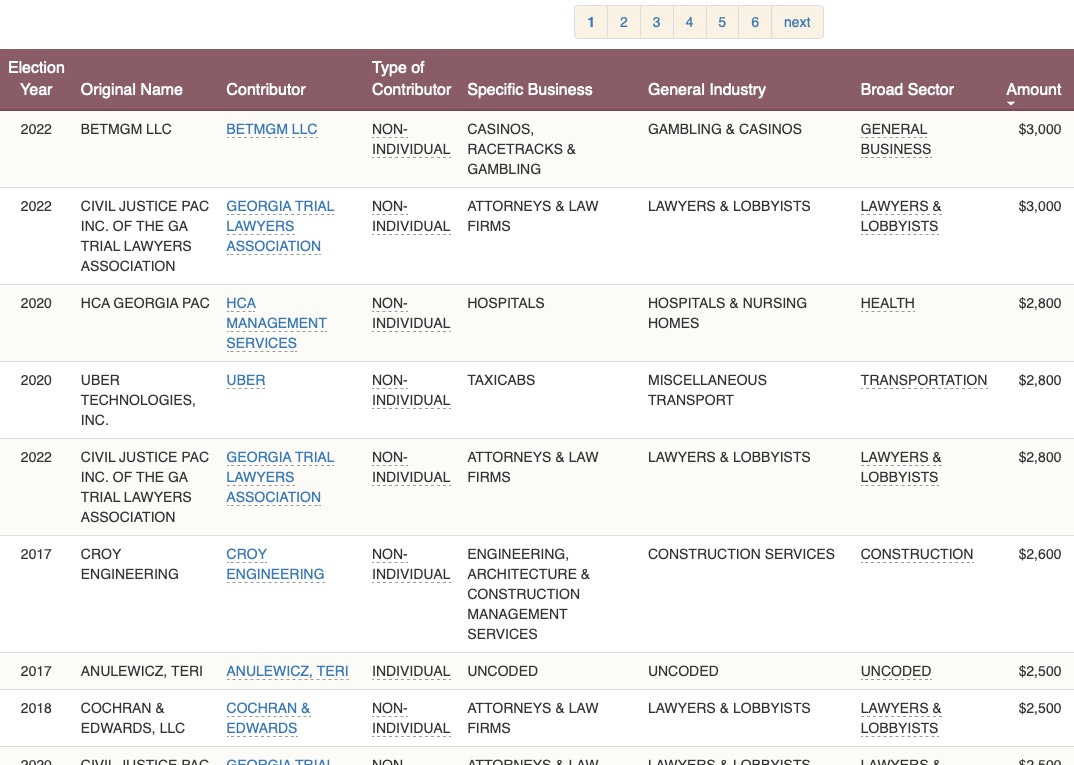
Task: Click the sort arrow under Amount
Action: (1011, 103)
